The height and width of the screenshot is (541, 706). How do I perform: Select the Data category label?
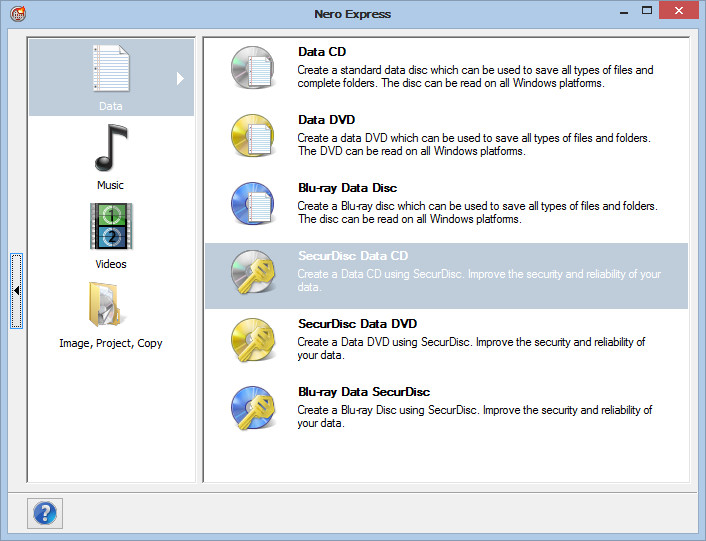click(x=111, y=106)
